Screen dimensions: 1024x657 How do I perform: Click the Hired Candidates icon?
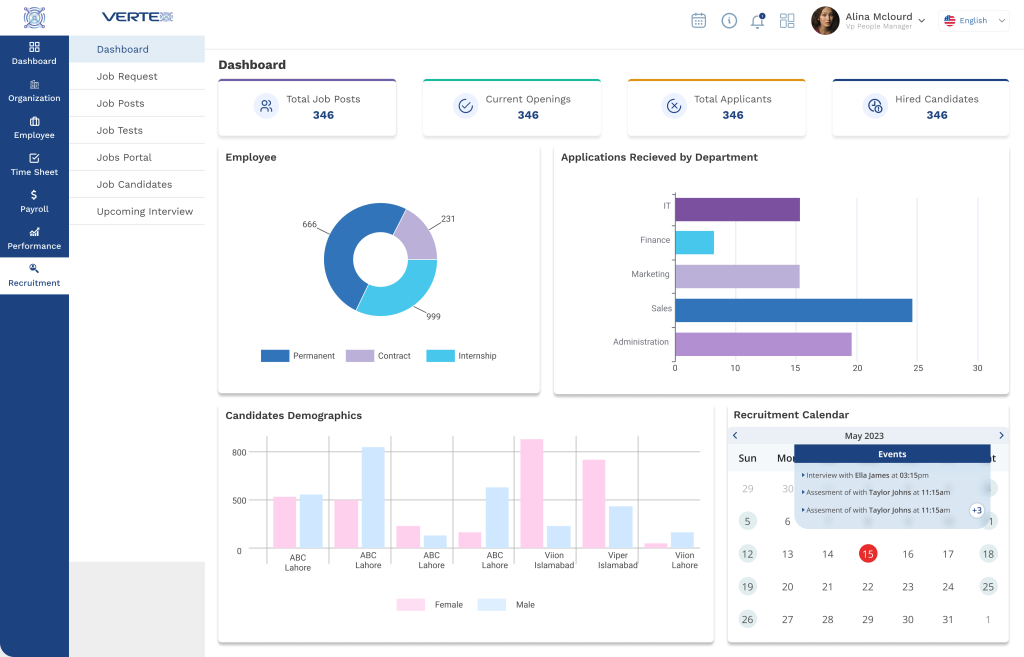tap(875, 105)
